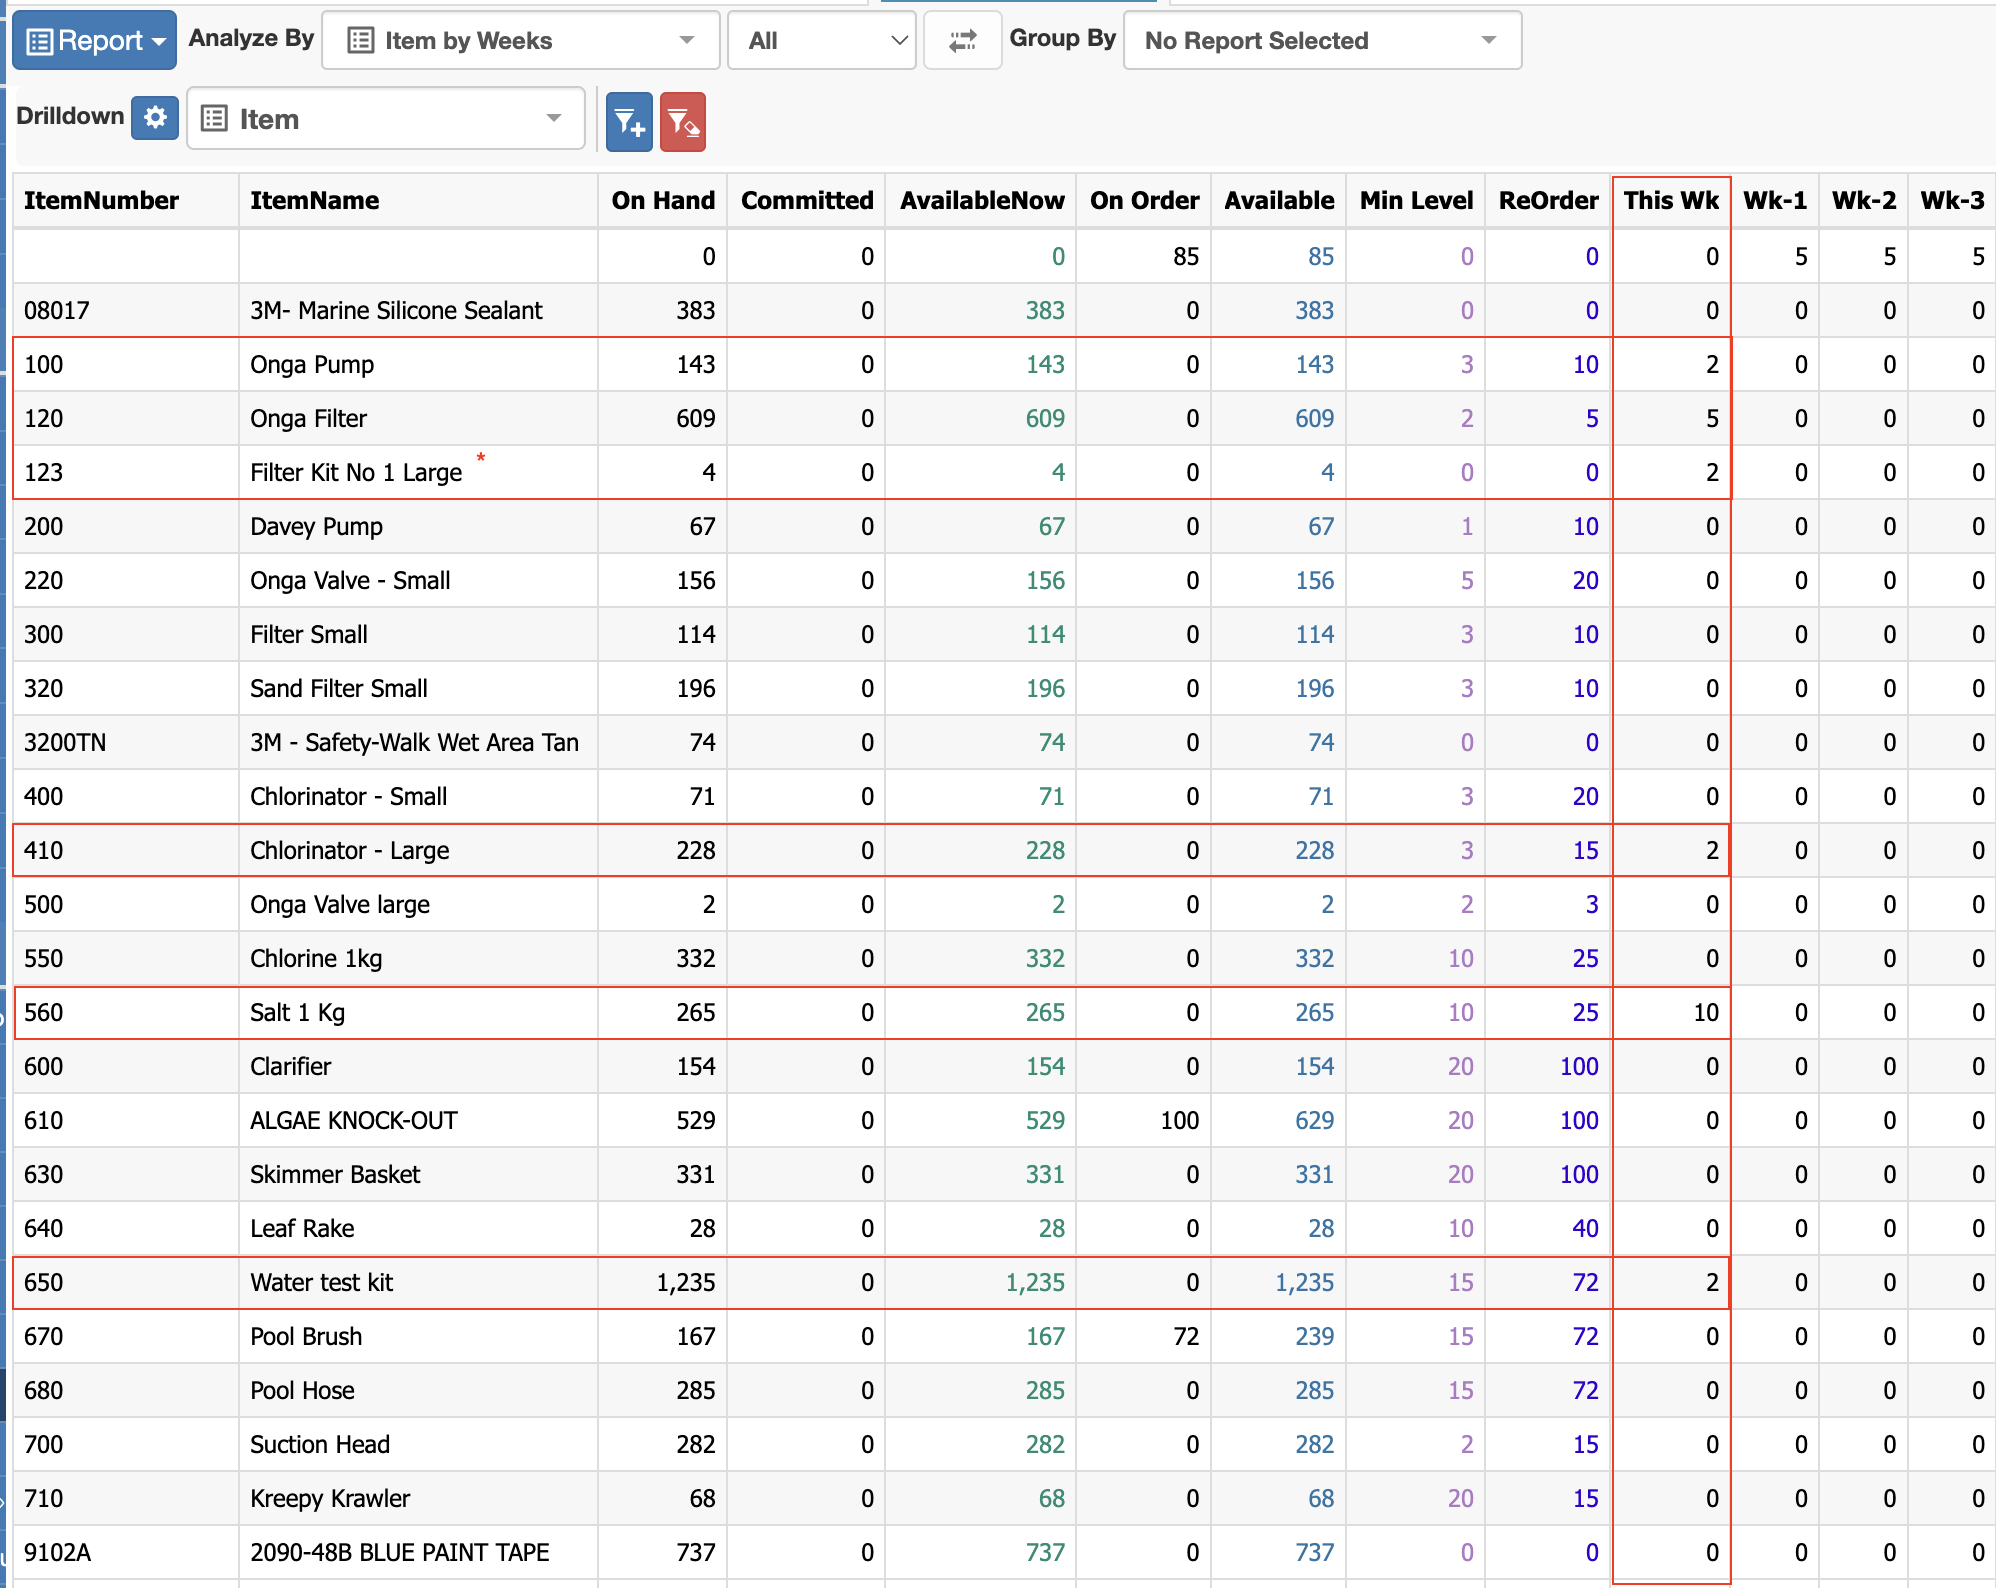Click the Salt 1 Kg item name

point(297,1012)
